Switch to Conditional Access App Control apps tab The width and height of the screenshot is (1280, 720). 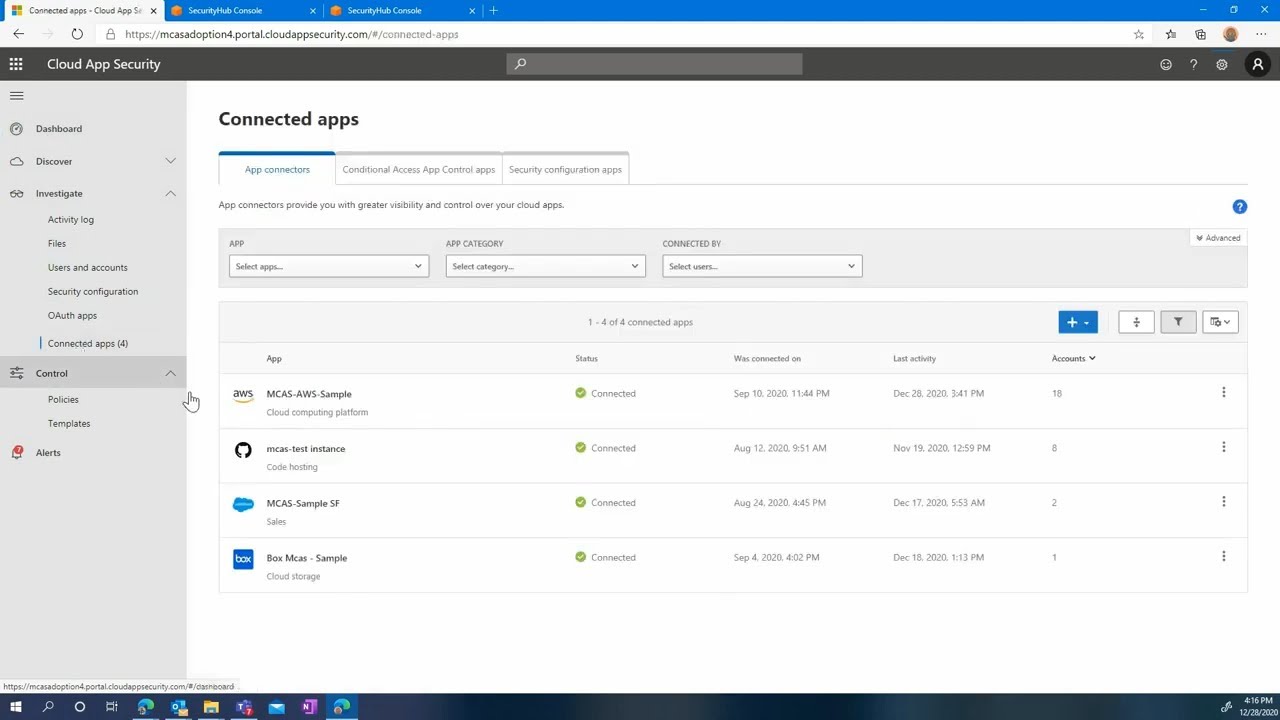point(419,169)
